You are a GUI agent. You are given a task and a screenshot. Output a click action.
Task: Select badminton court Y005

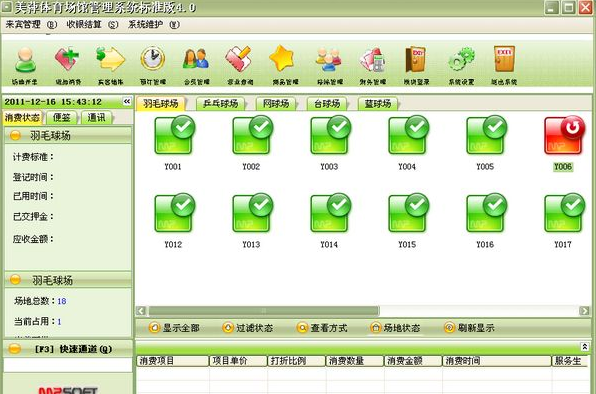(x=487, y=135)
